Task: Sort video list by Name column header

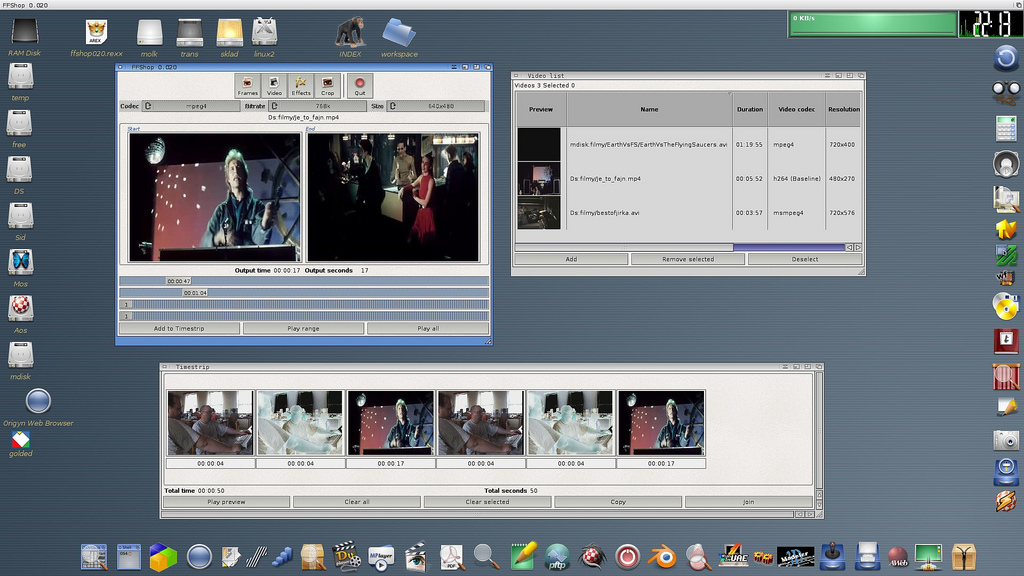Action: point(649,109)
